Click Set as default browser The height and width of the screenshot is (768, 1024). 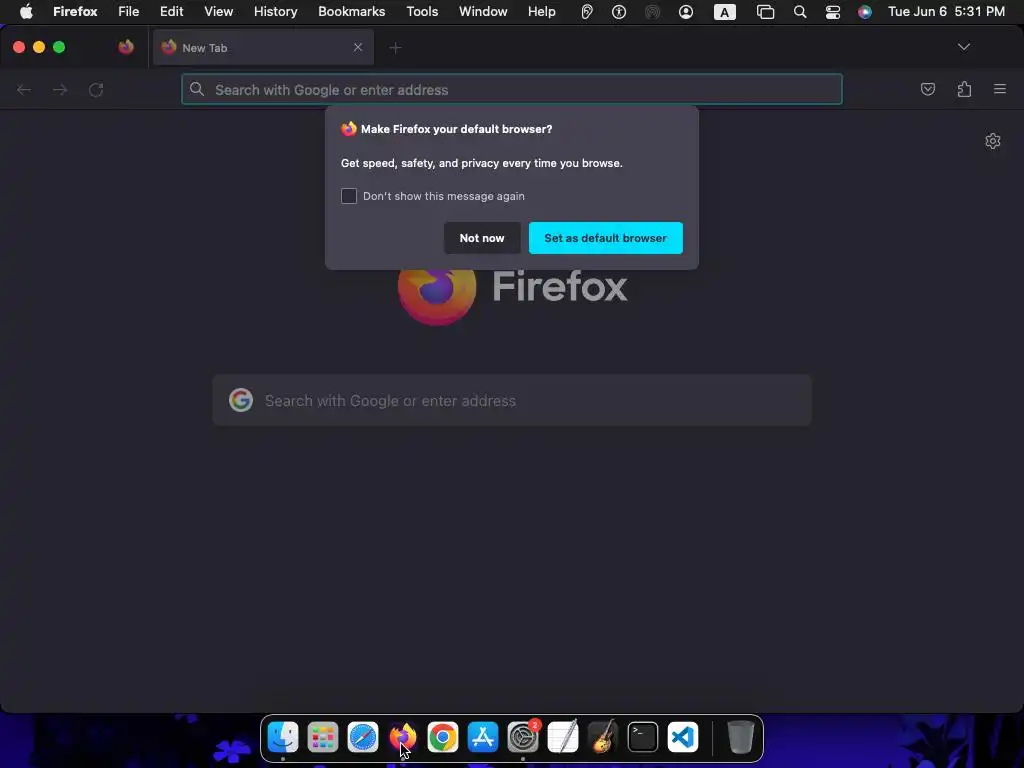pos(605,238)
